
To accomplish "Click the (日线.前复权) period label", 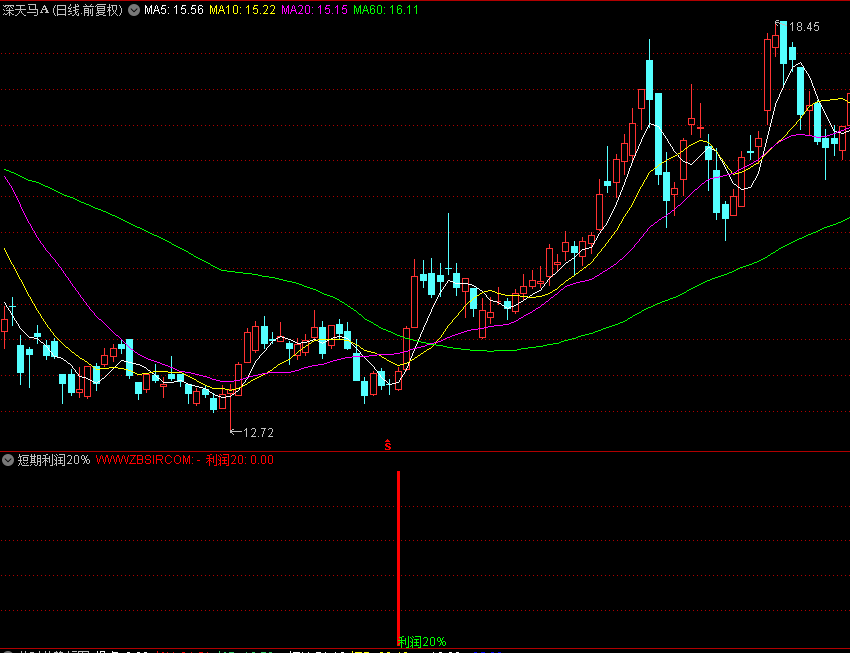I will 87,10.
